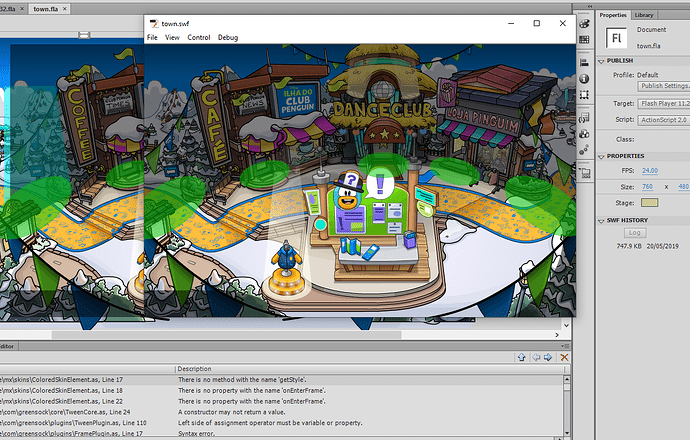Click the Publish Settings button

(x=664, y=85)
